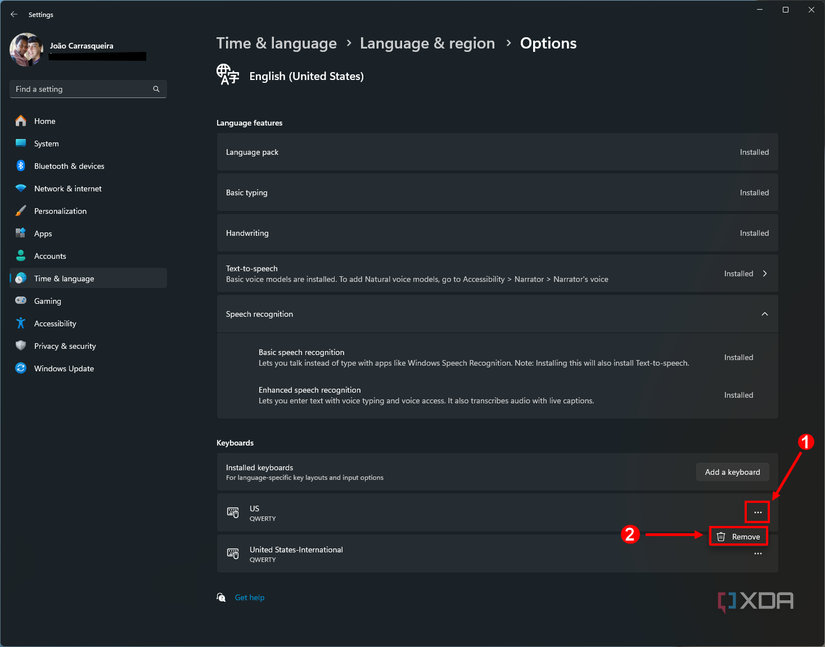Viewport: 825px width, 647px height.
Task: Click the Privacy & security shield icon
Action: coord(20,346)
